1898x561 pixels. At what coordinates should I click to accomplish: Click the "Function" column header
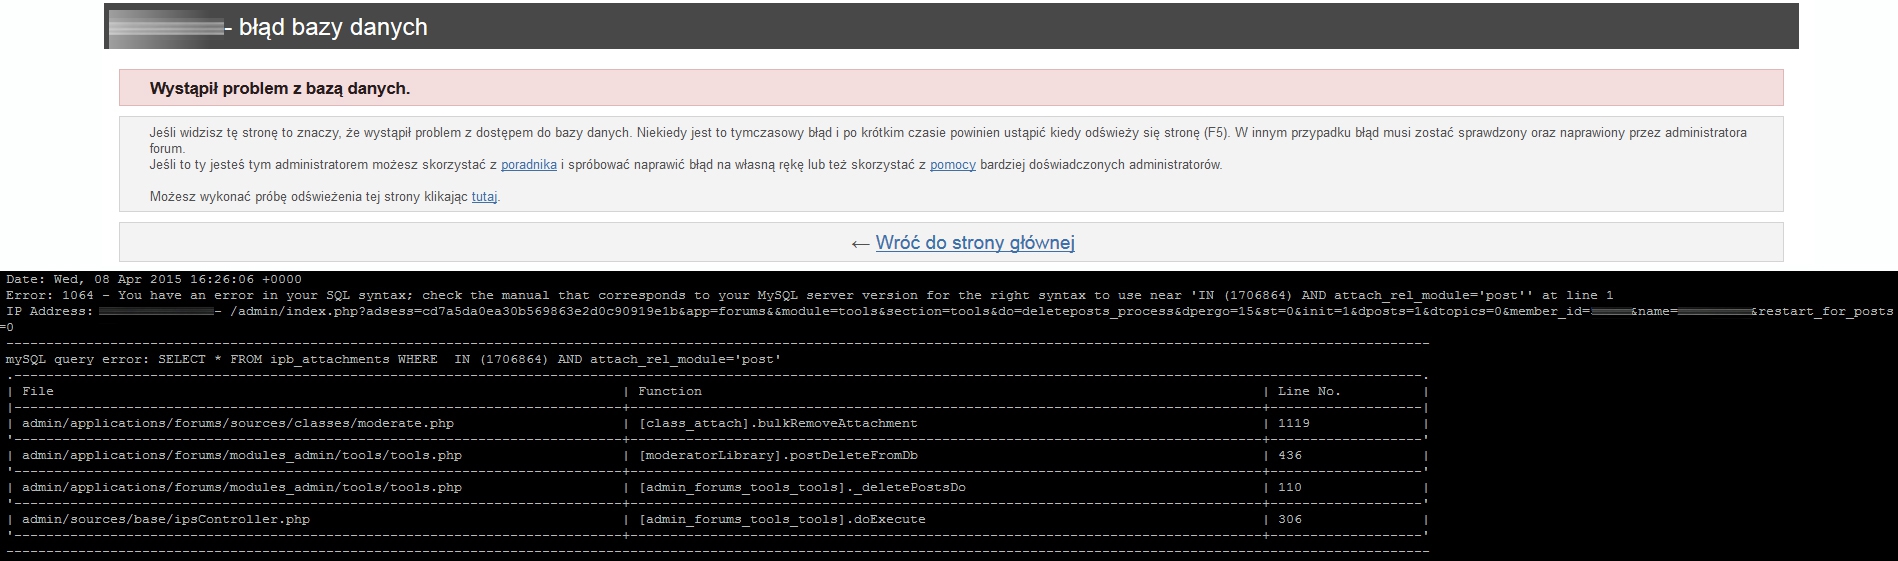click(x=670, y=391)
